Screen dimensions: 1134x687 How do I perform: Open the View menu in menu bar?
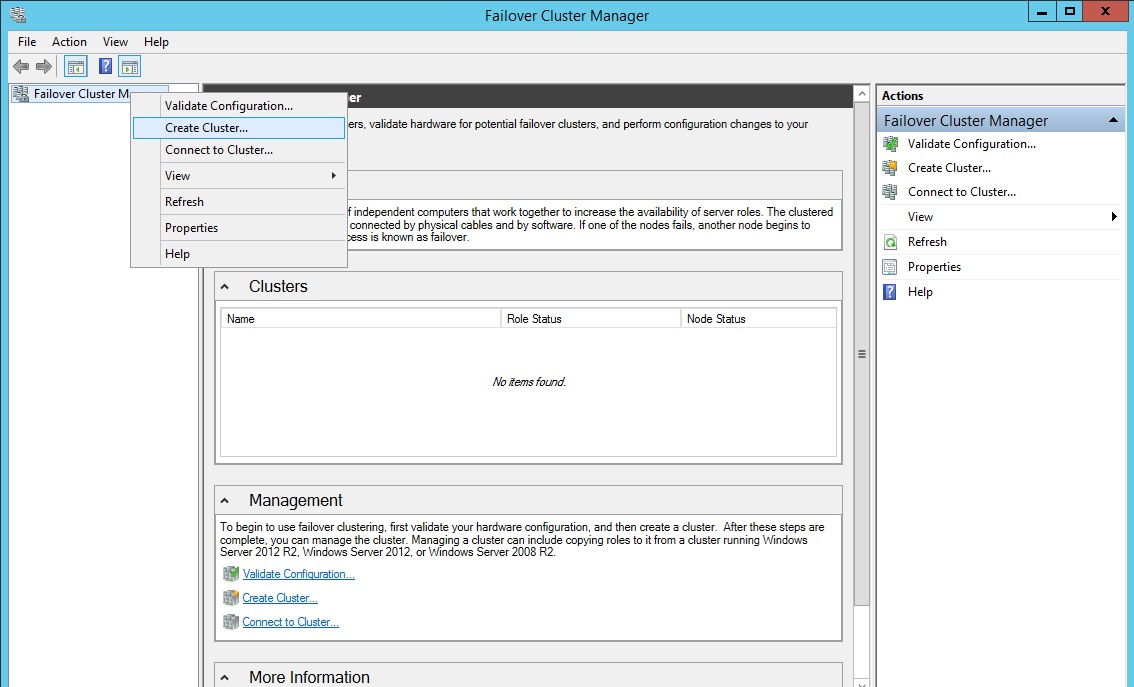[x=115, y=42]
